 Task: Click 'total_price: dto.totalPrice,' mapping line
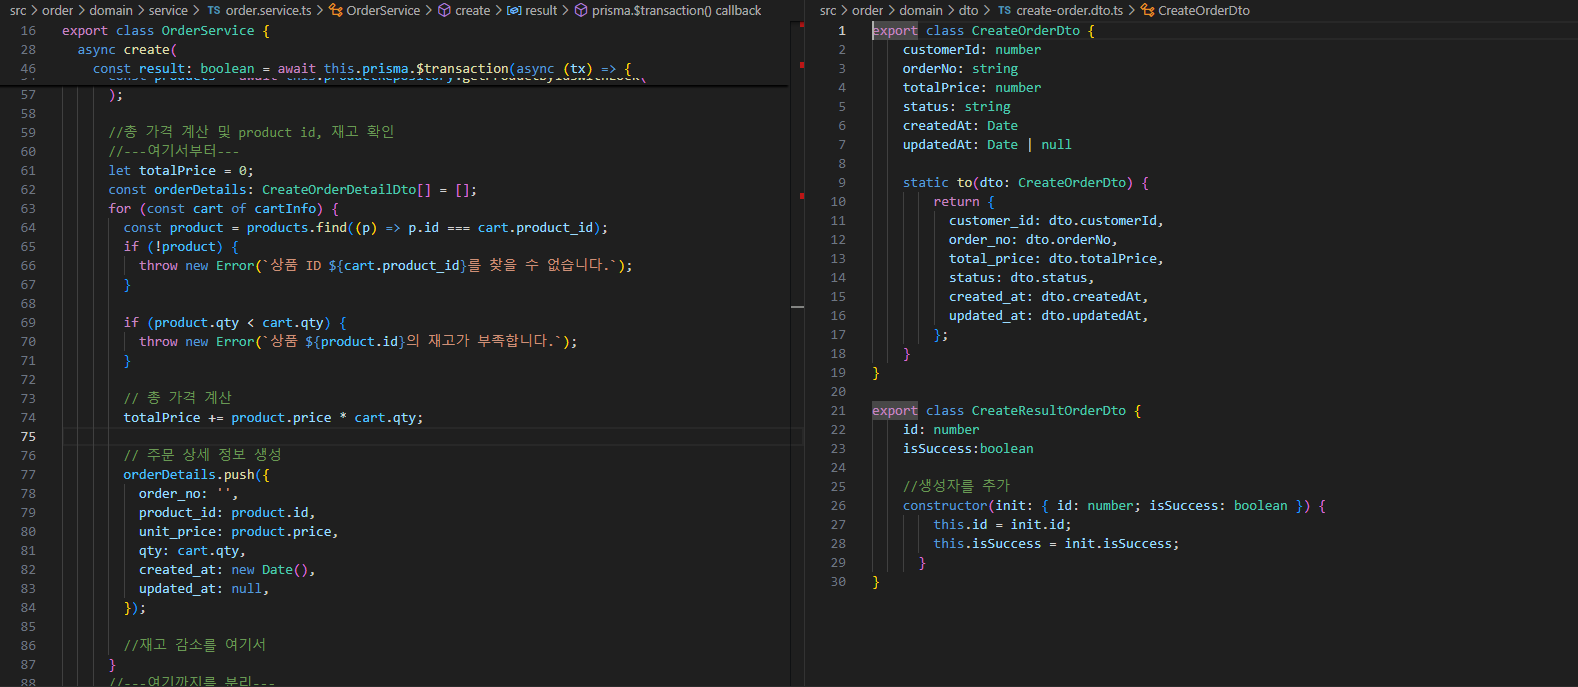point(1056,259)
